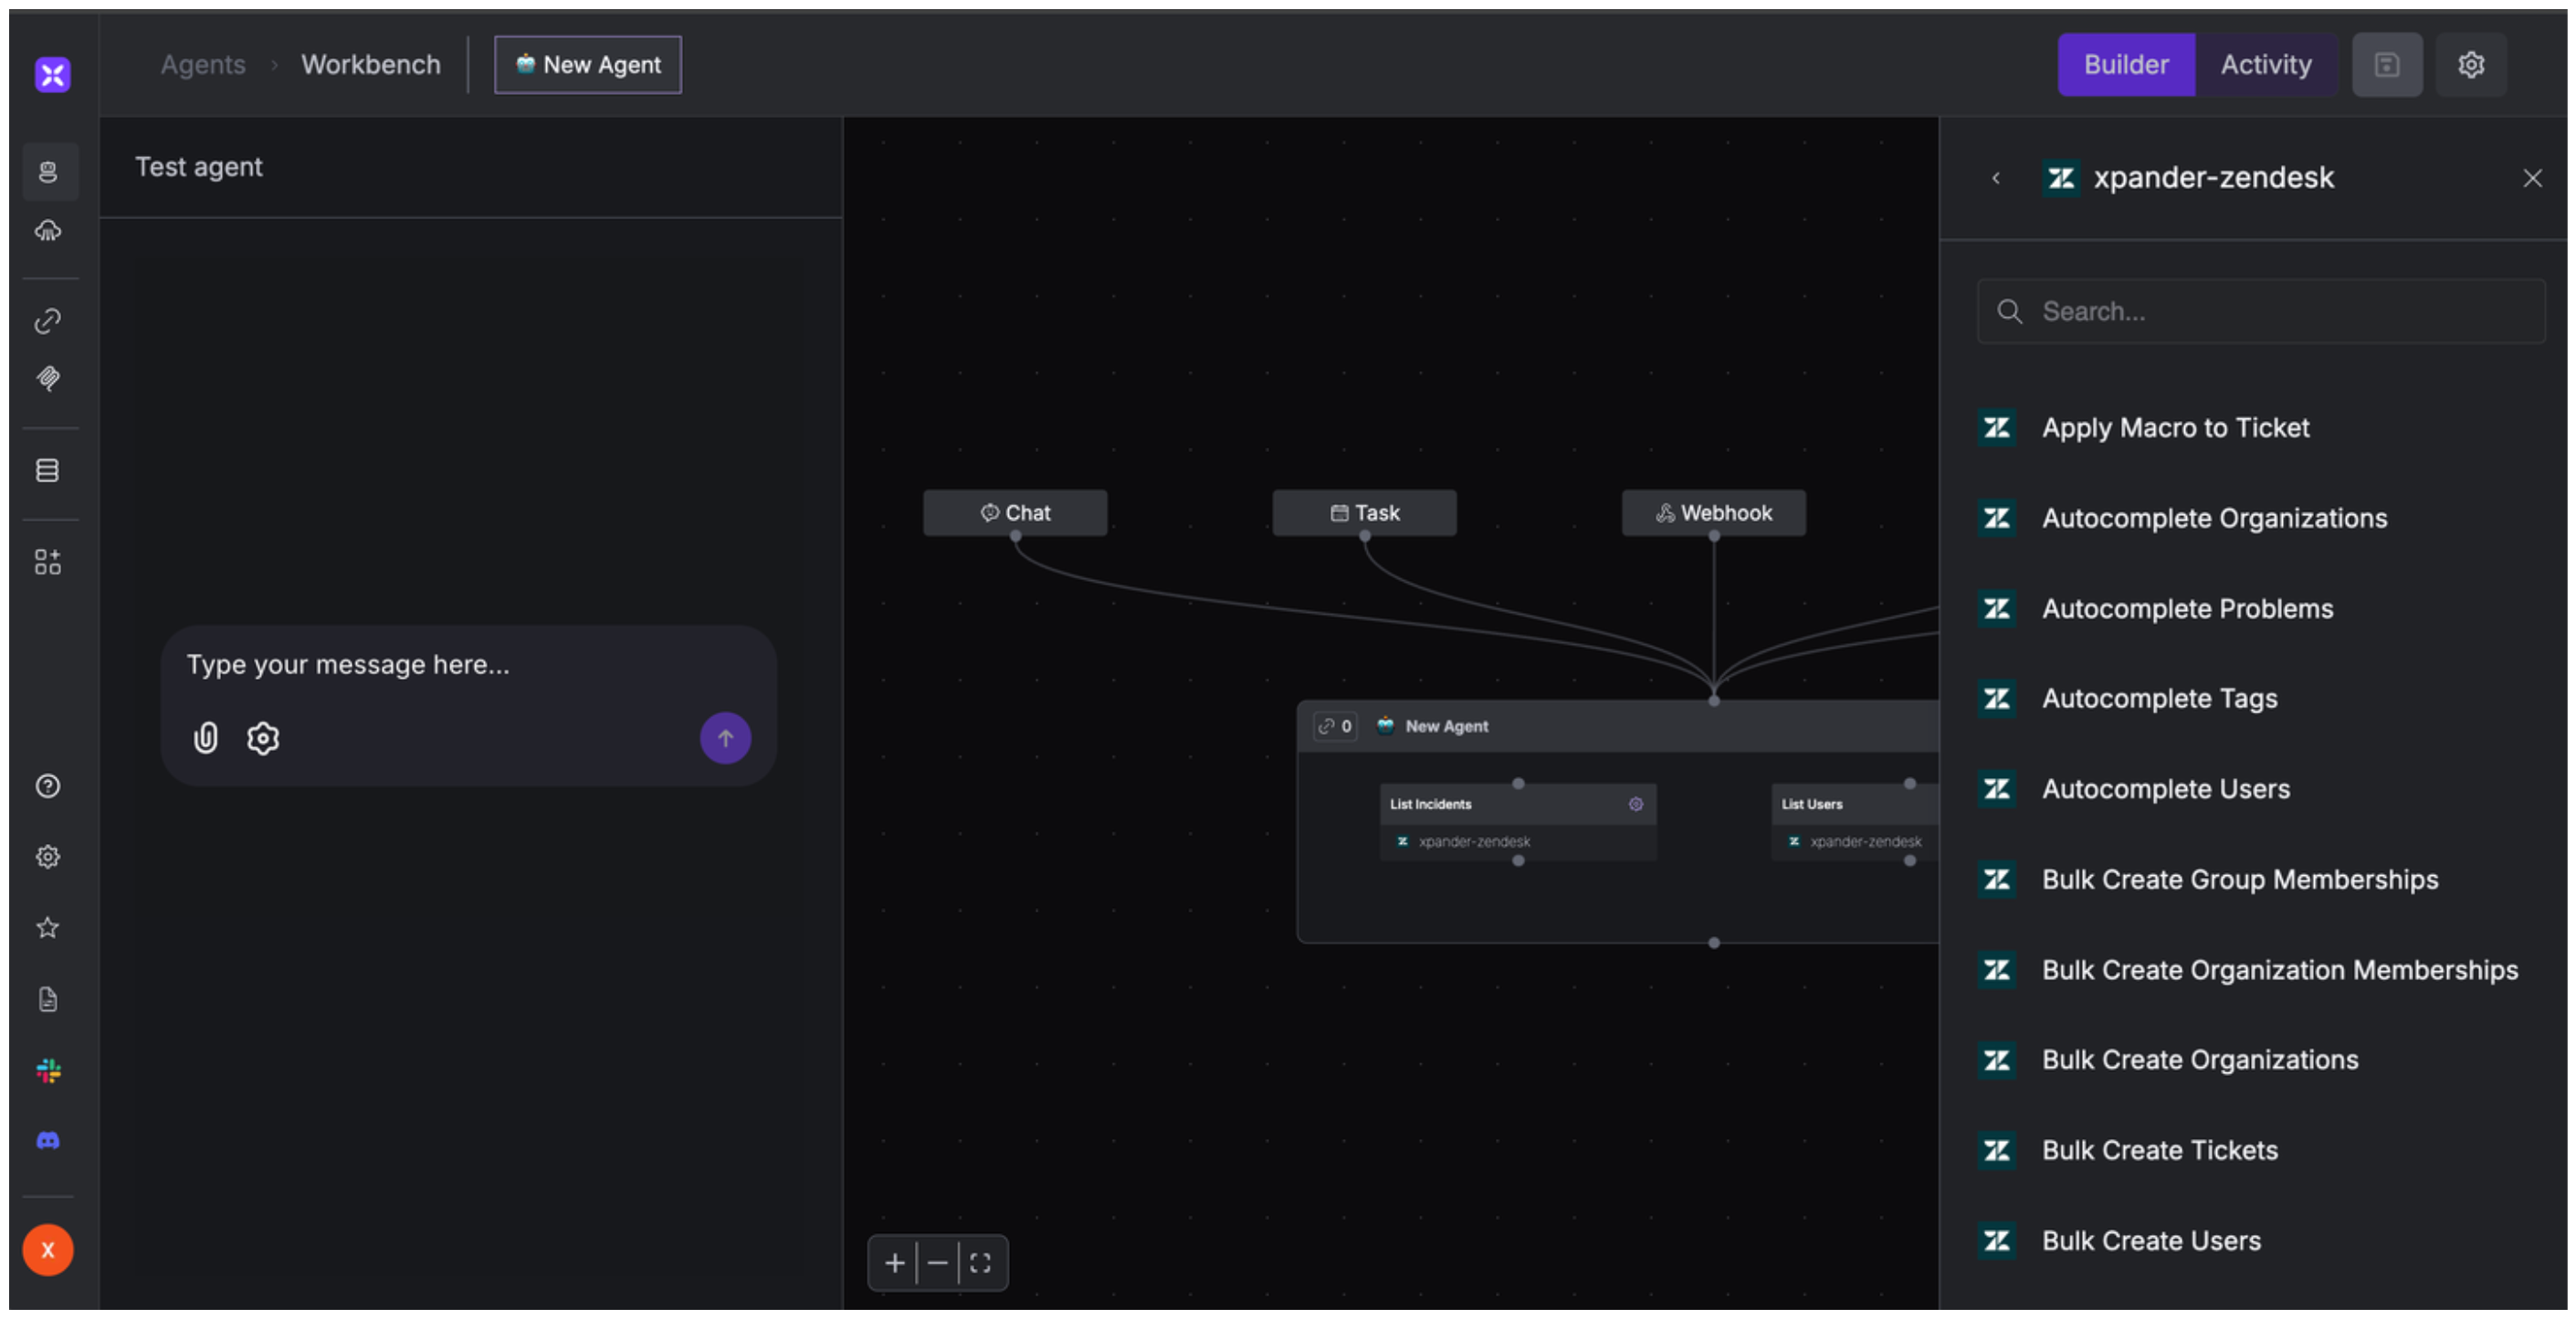Go back with the chevron beside xpander-zendesk
Image resolution: width=2576 pixels, height=1319 pixels.
pos(1996,178)
